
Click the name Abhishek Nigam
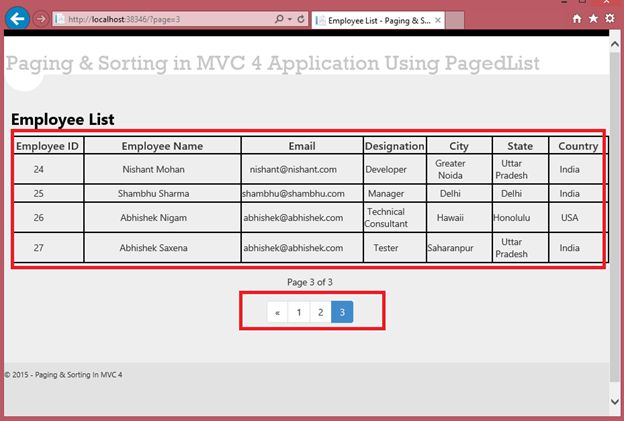tap(154, 218)
